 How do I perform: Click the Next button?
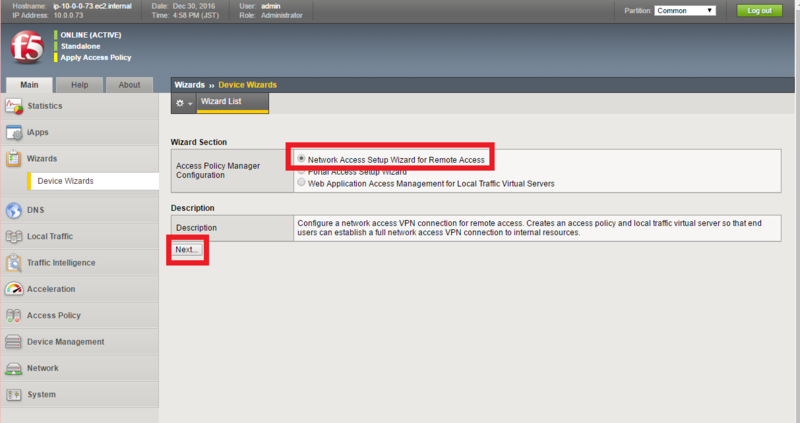(x=186, y=250)
